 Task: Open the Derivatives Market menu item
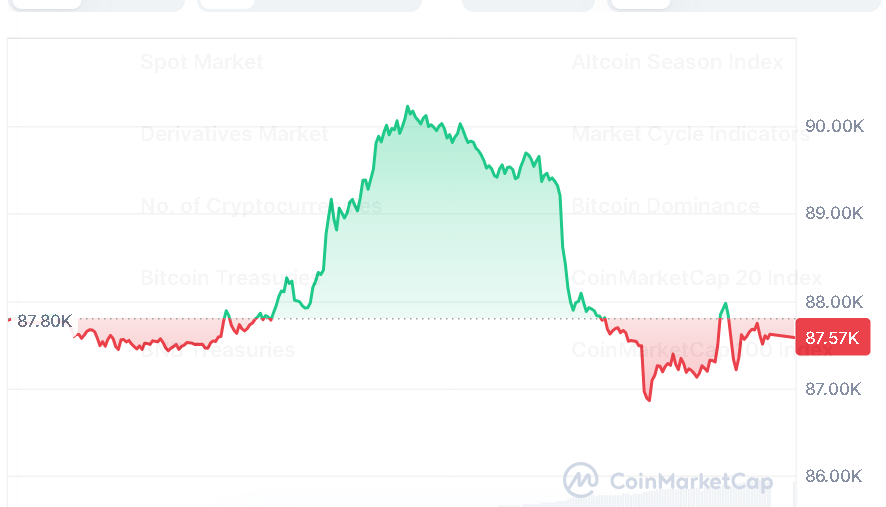click(x=234, y=134)
